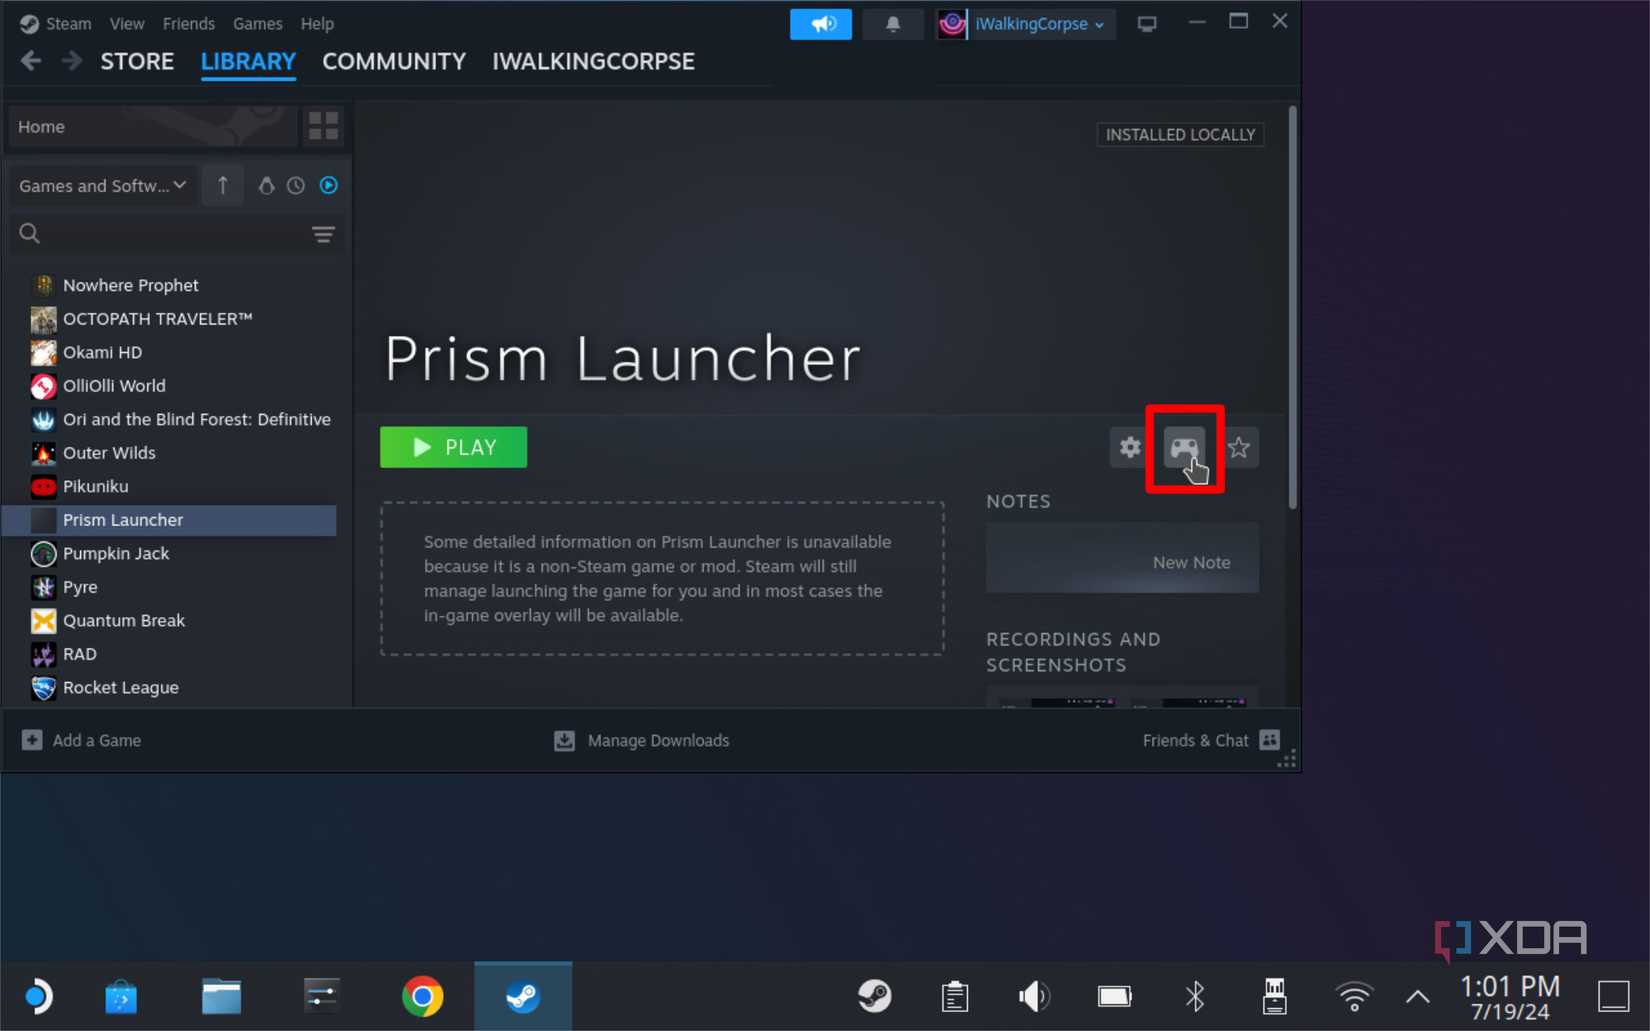Add Prism Launcher to favorites star

1239,447
